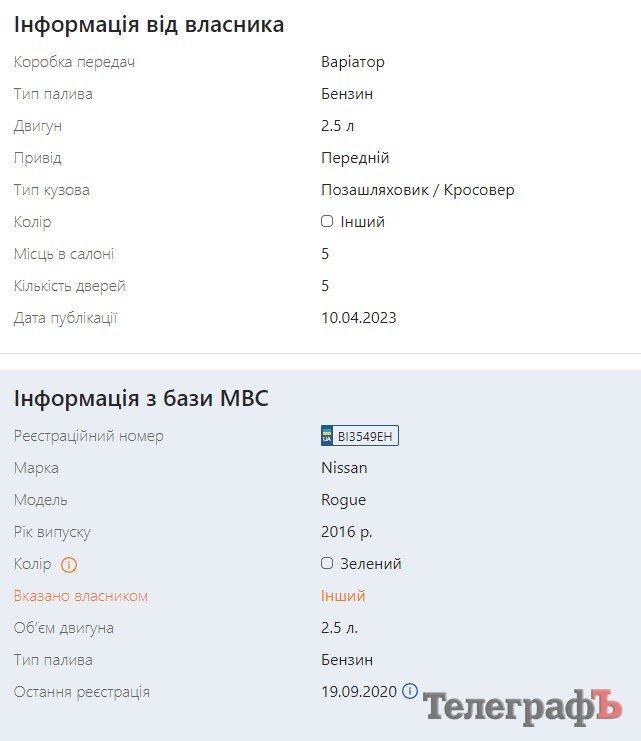Select the Nissan make value
Viewport: 641px width, 741px height.
(x=344, y=468)
